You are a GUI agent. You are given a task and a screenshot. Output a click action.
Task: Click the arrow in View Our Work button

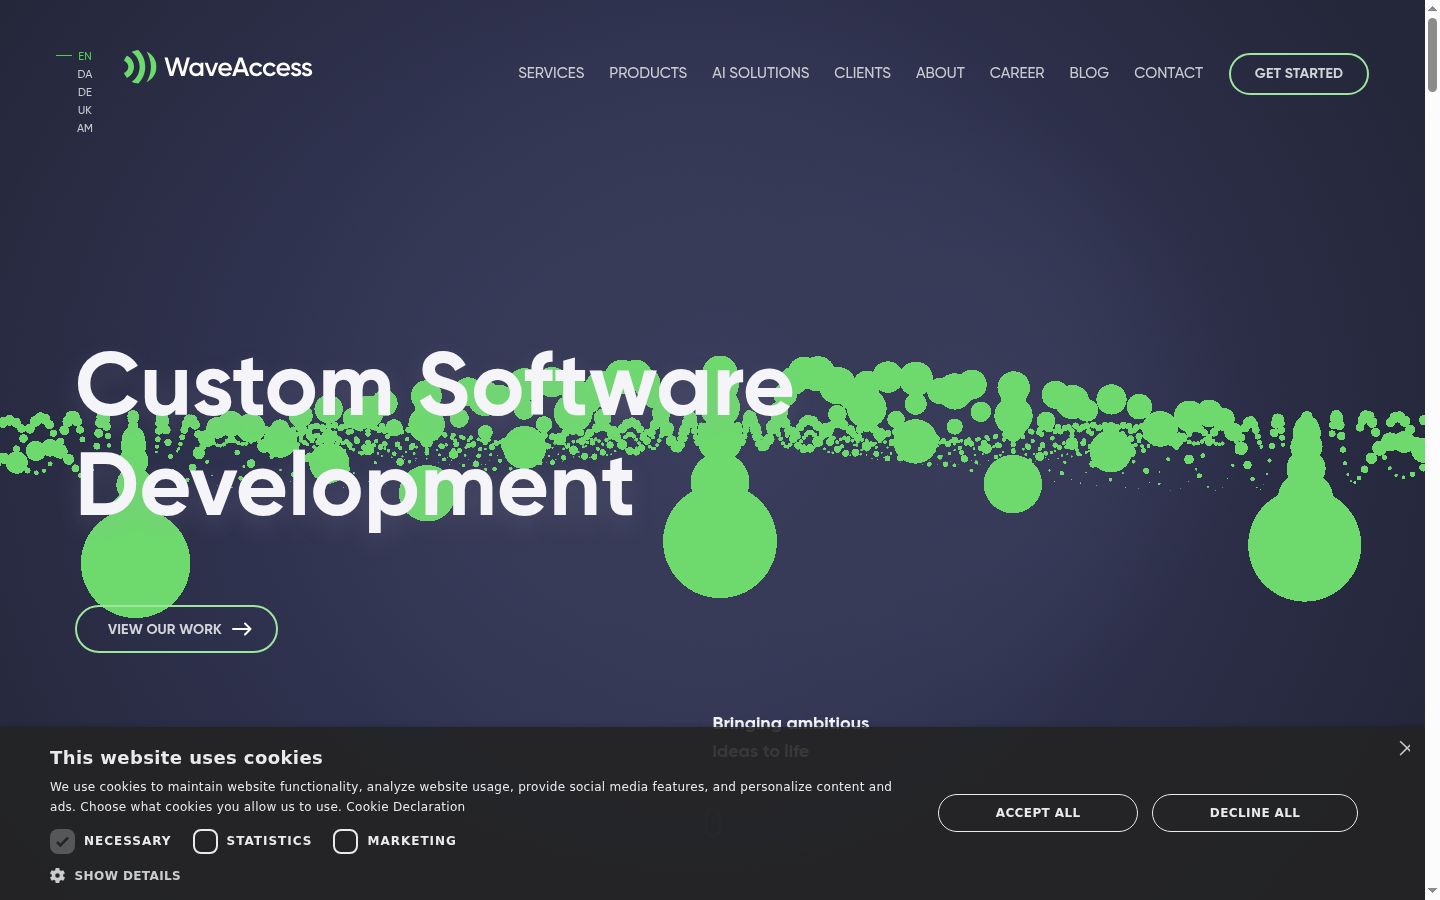click(242, 629)
